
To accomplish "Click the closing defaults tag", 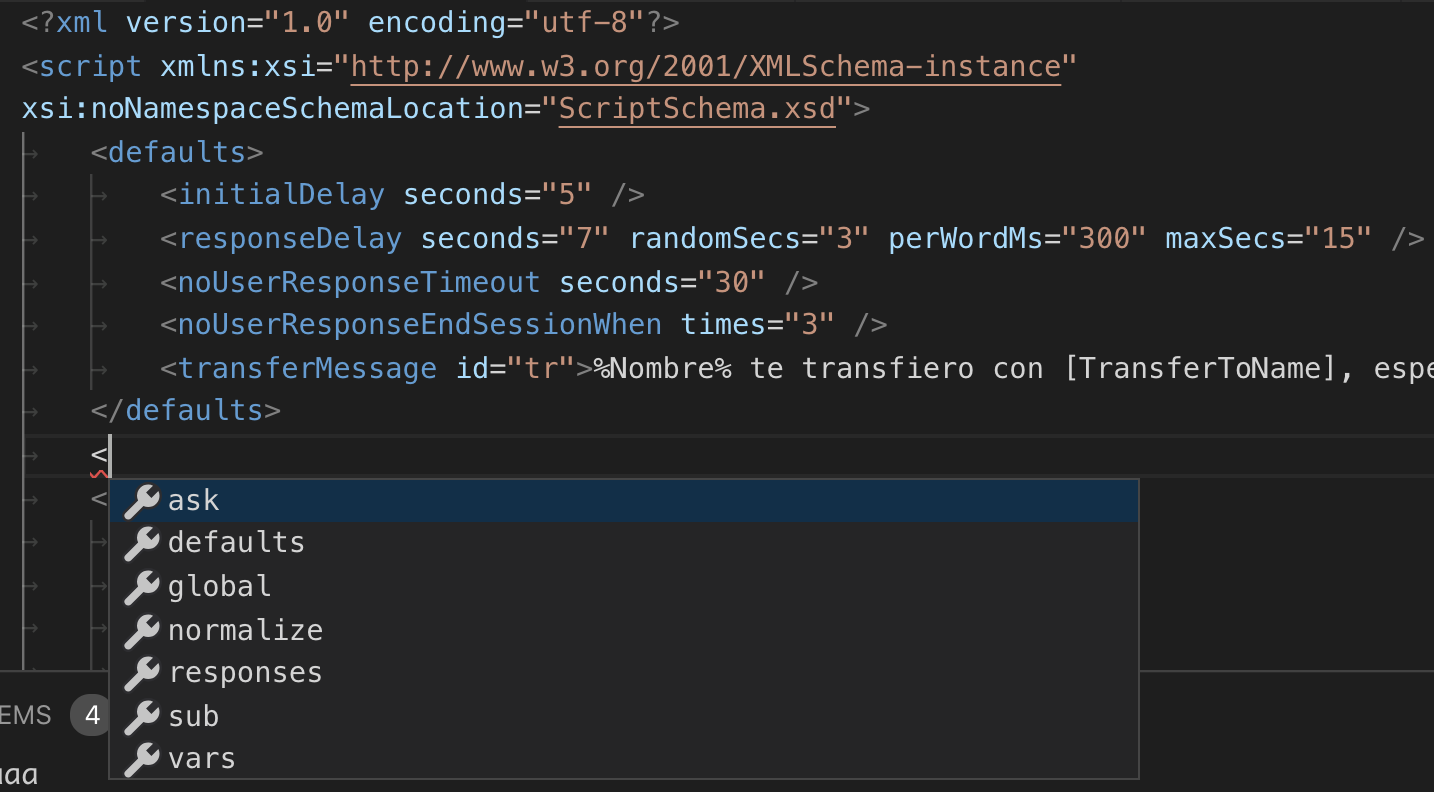I will [x=185, y=410].
